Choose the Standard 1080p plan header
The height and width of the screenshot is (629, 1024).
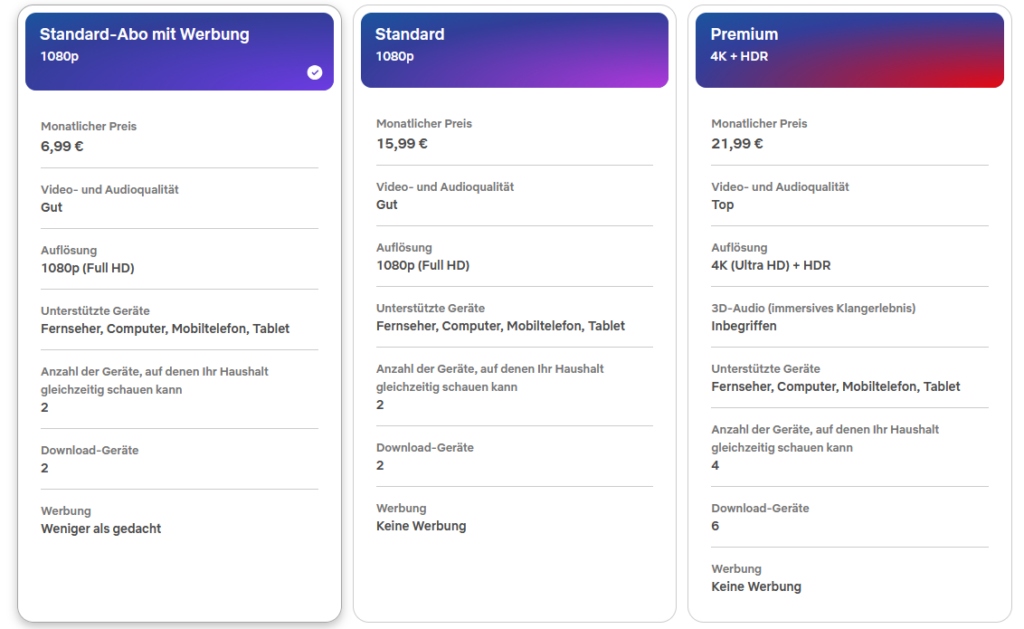click(x=515, y=50)
